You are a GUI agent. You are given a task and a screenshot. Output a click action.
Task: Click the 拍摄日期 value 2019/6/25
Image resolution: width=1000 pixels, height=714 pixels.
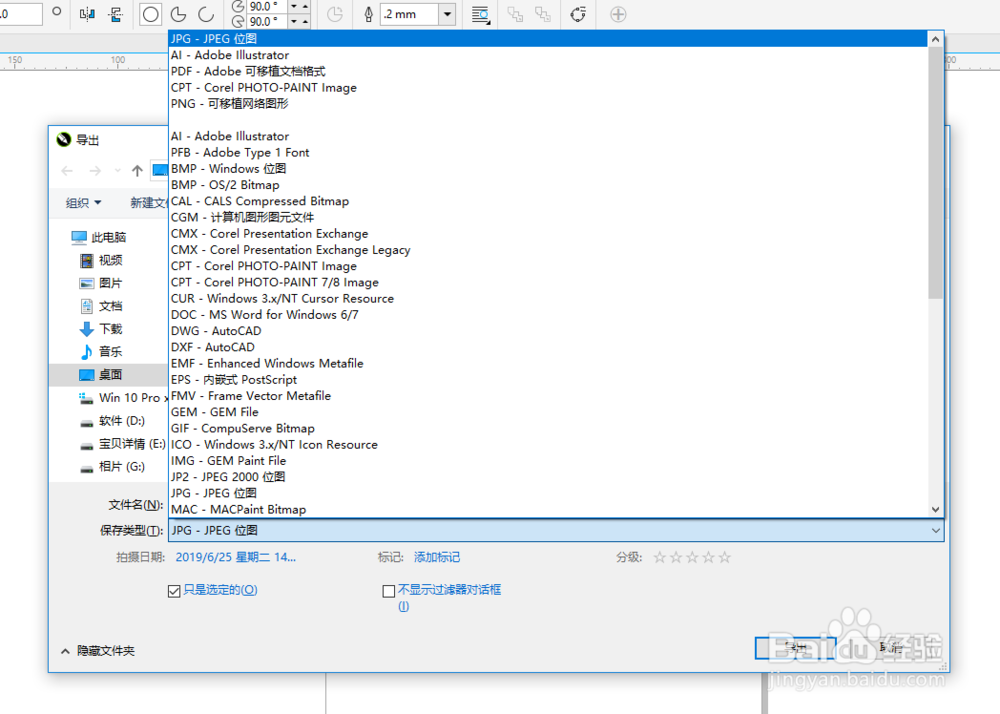pyautogui.click(x=235, y=557)
